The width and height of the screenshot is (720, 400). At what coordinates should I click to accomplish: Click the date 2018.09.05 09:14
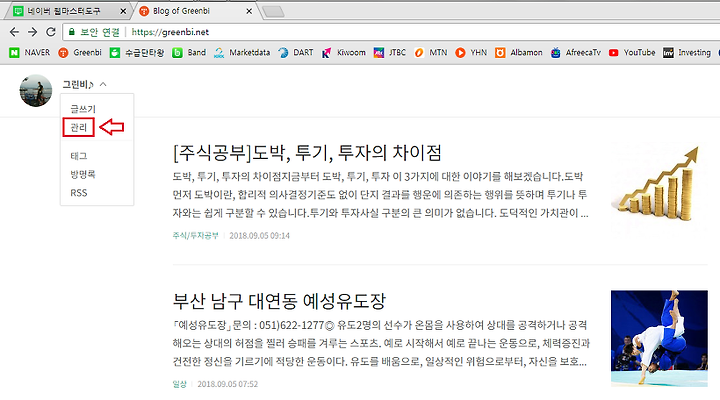(259, 236)
